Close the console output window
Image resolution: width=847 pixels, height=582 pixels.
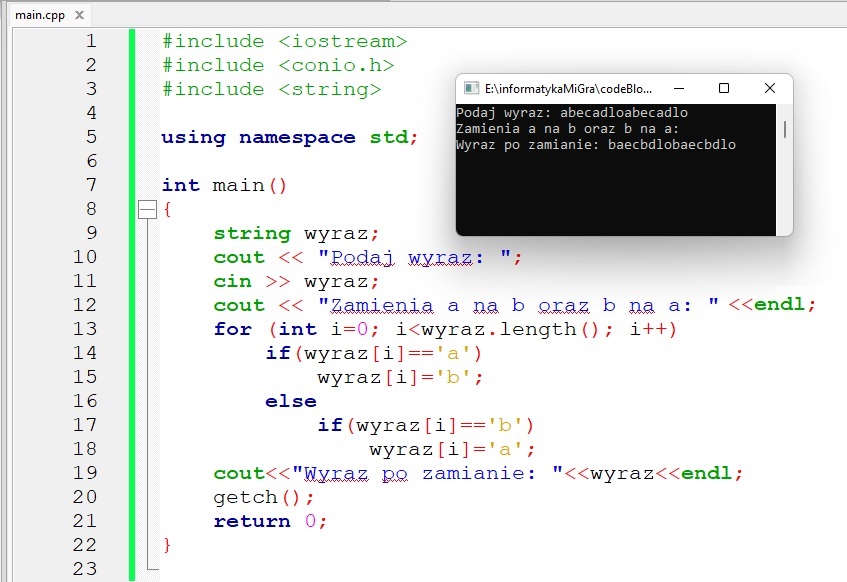pyautogui.click(x=770, y=88)
